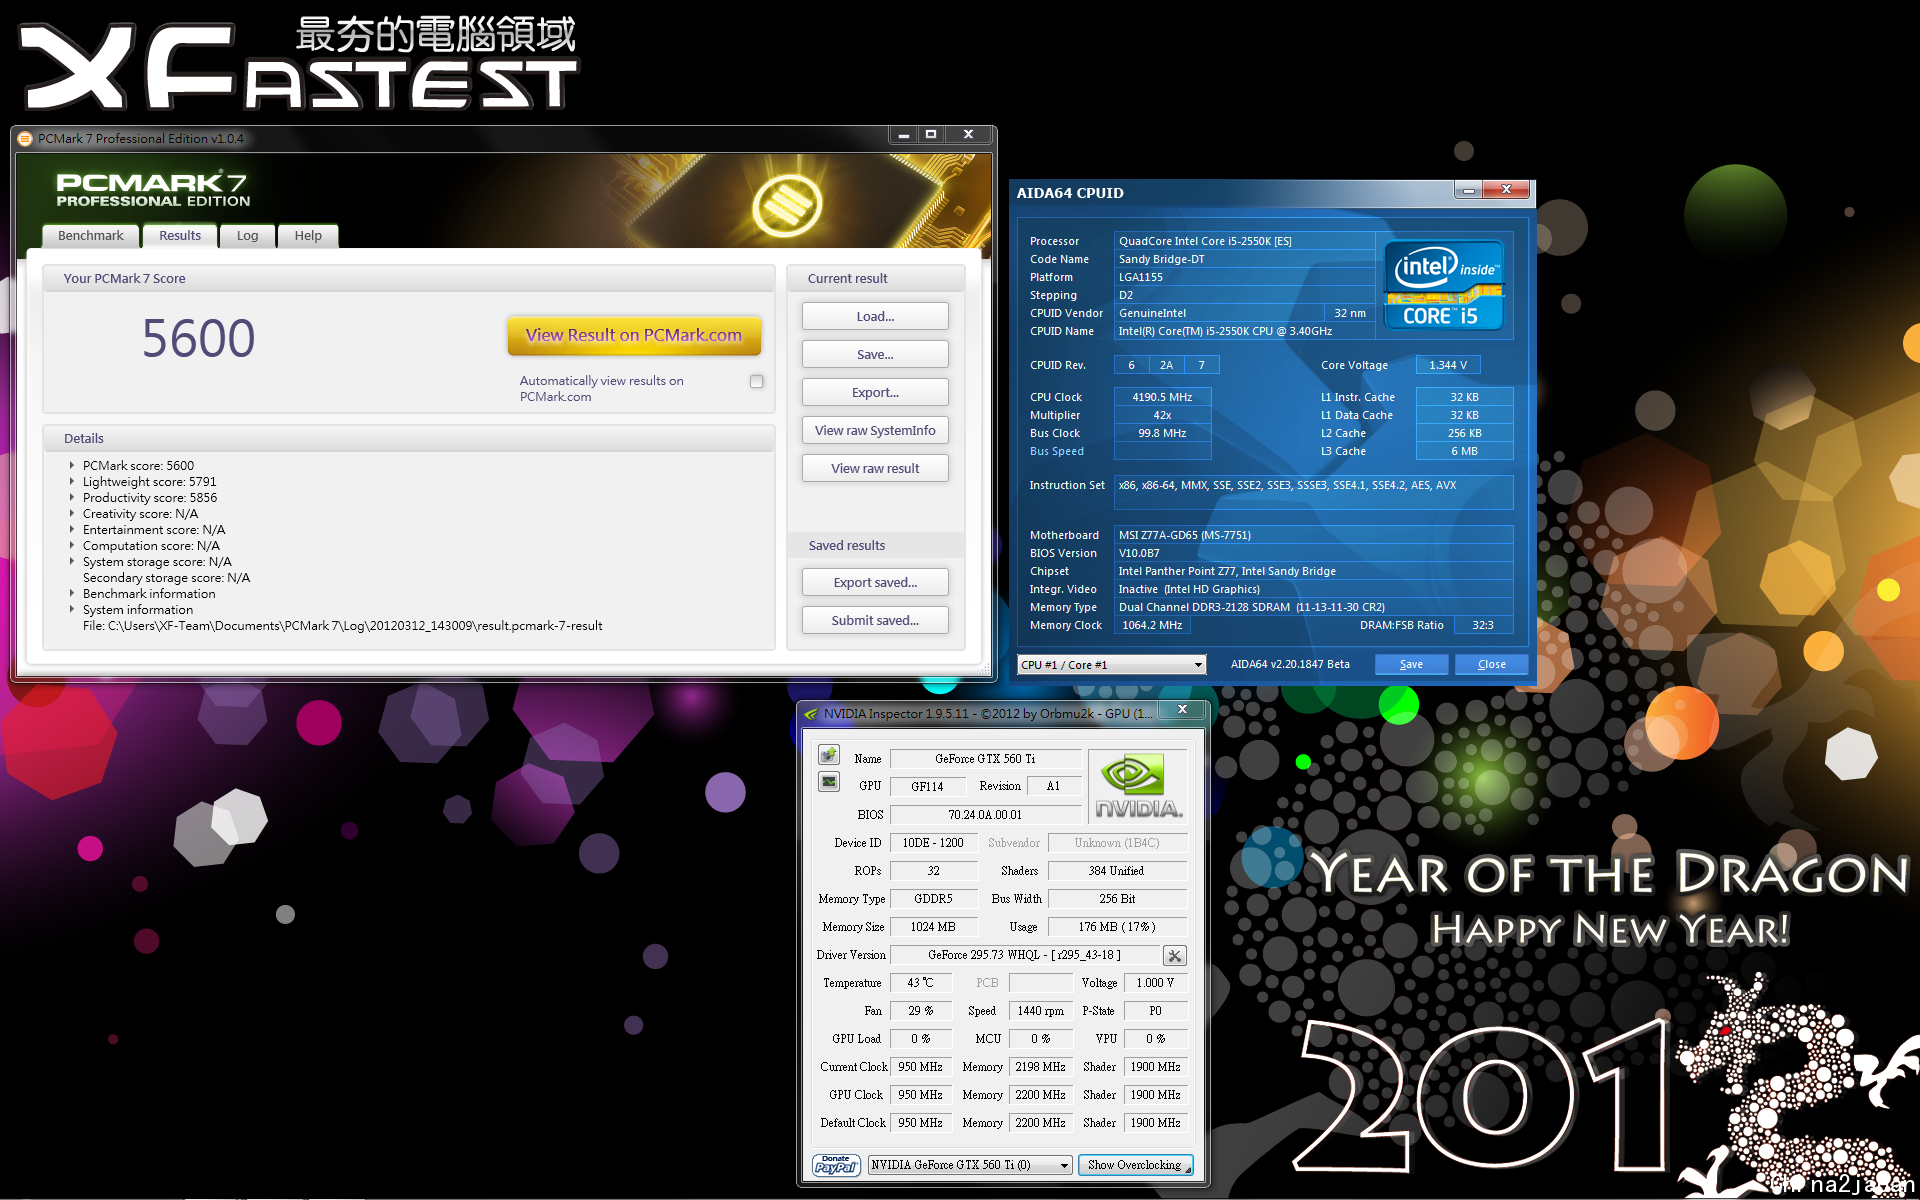The height and width of the screenshot is (1200, 1920).
Task: Expand the Lightweight score: 5791 row
Action: tap(72, 481)
